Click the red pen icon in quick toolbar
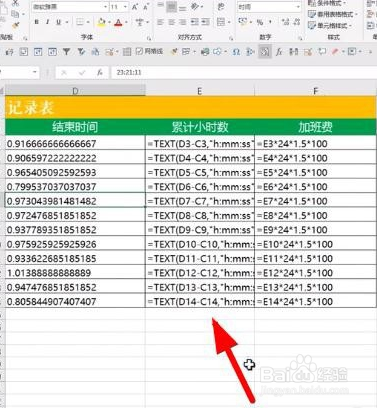Image resolution: width=377 pixels, height=408 pixels. pos(335,52)
